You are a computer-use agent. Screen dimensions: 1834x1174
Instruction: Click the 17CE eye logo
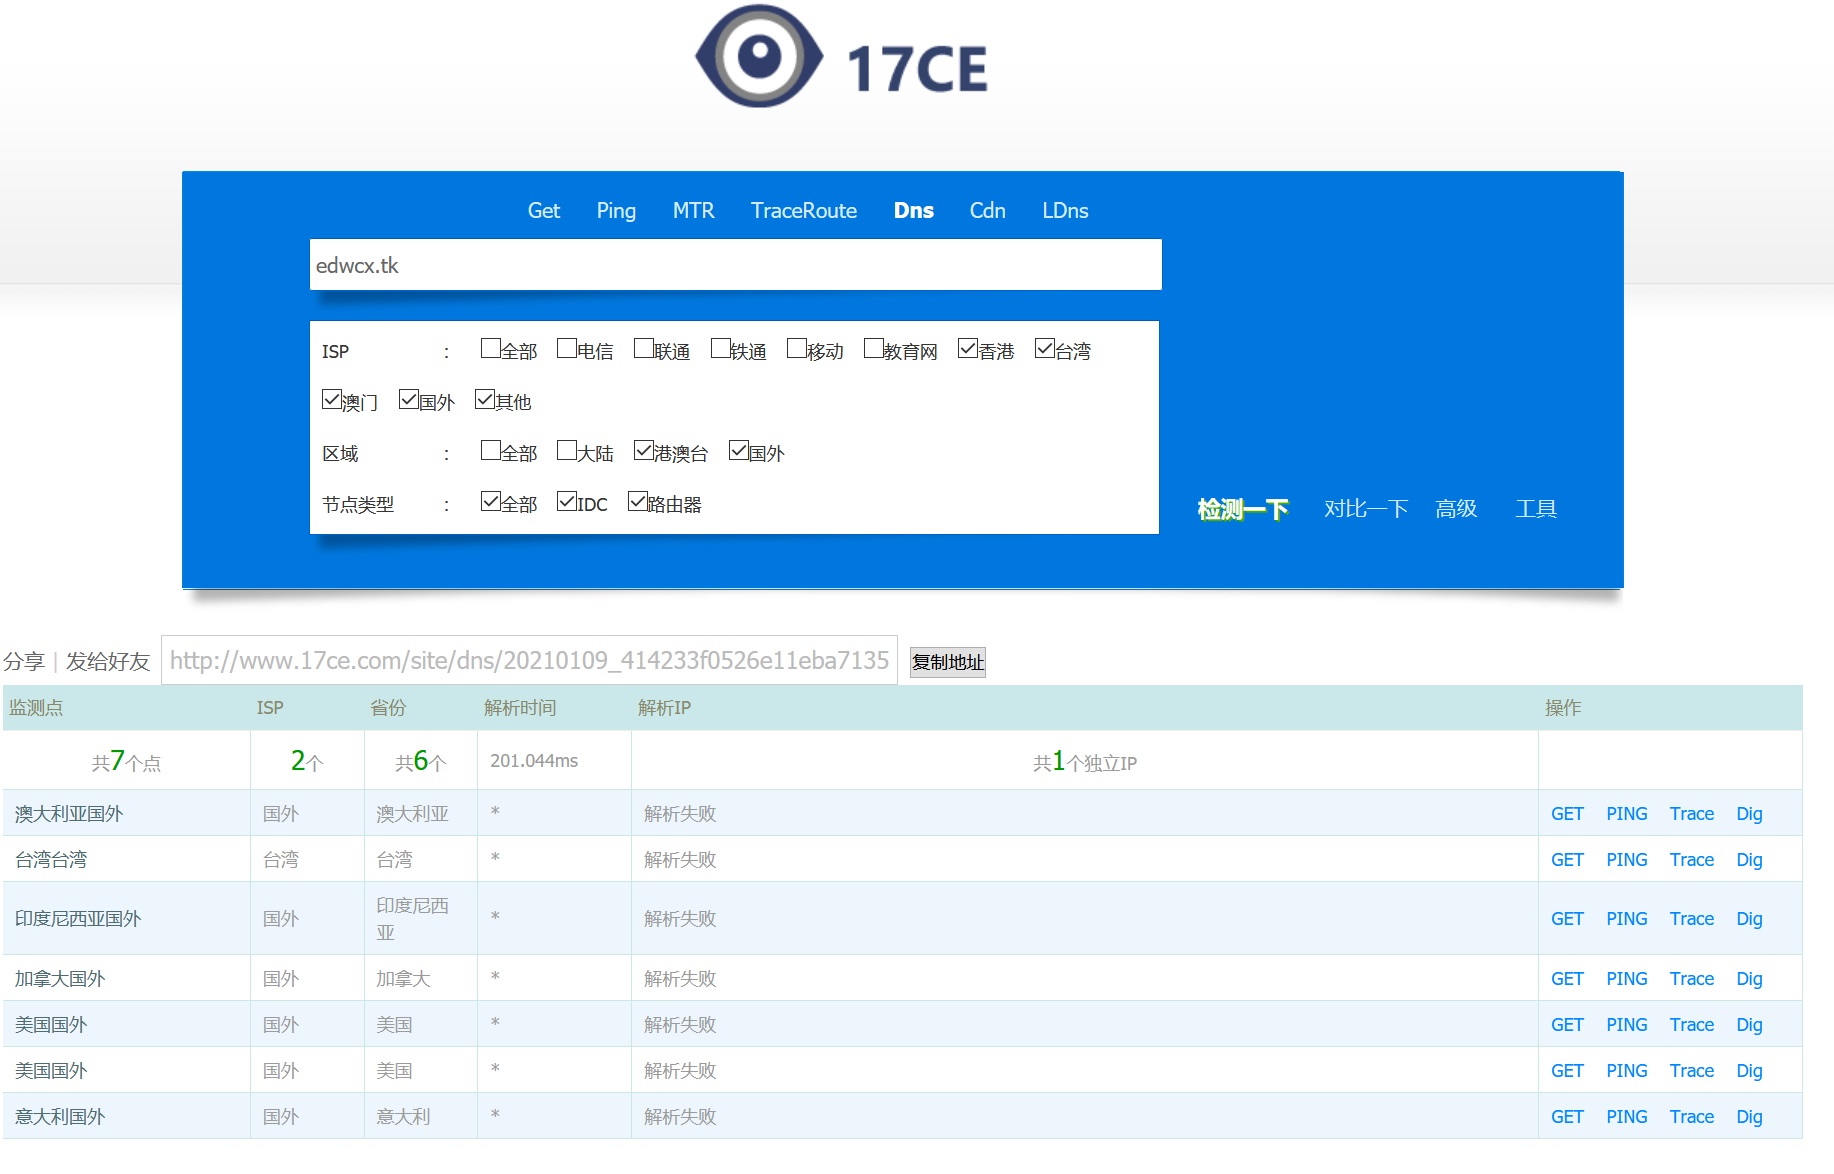(760, 57)
